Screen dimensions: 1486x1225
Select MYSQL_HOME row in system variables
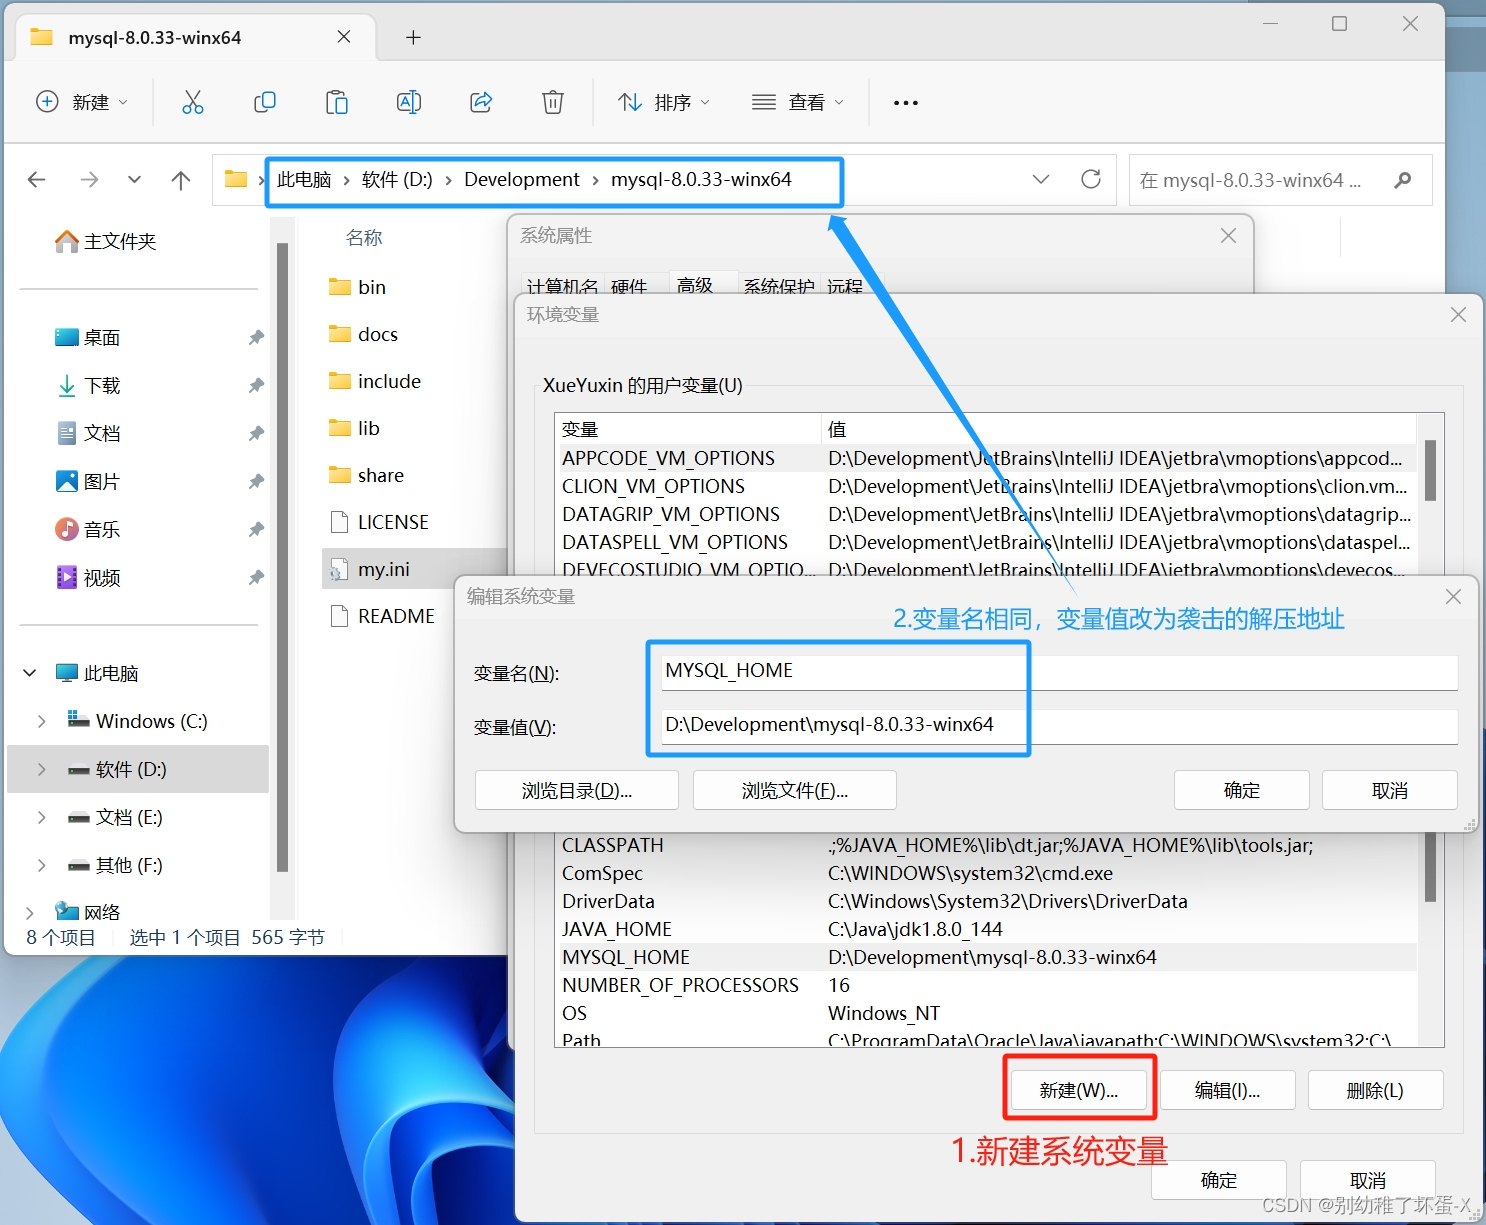tap(986, 957)
